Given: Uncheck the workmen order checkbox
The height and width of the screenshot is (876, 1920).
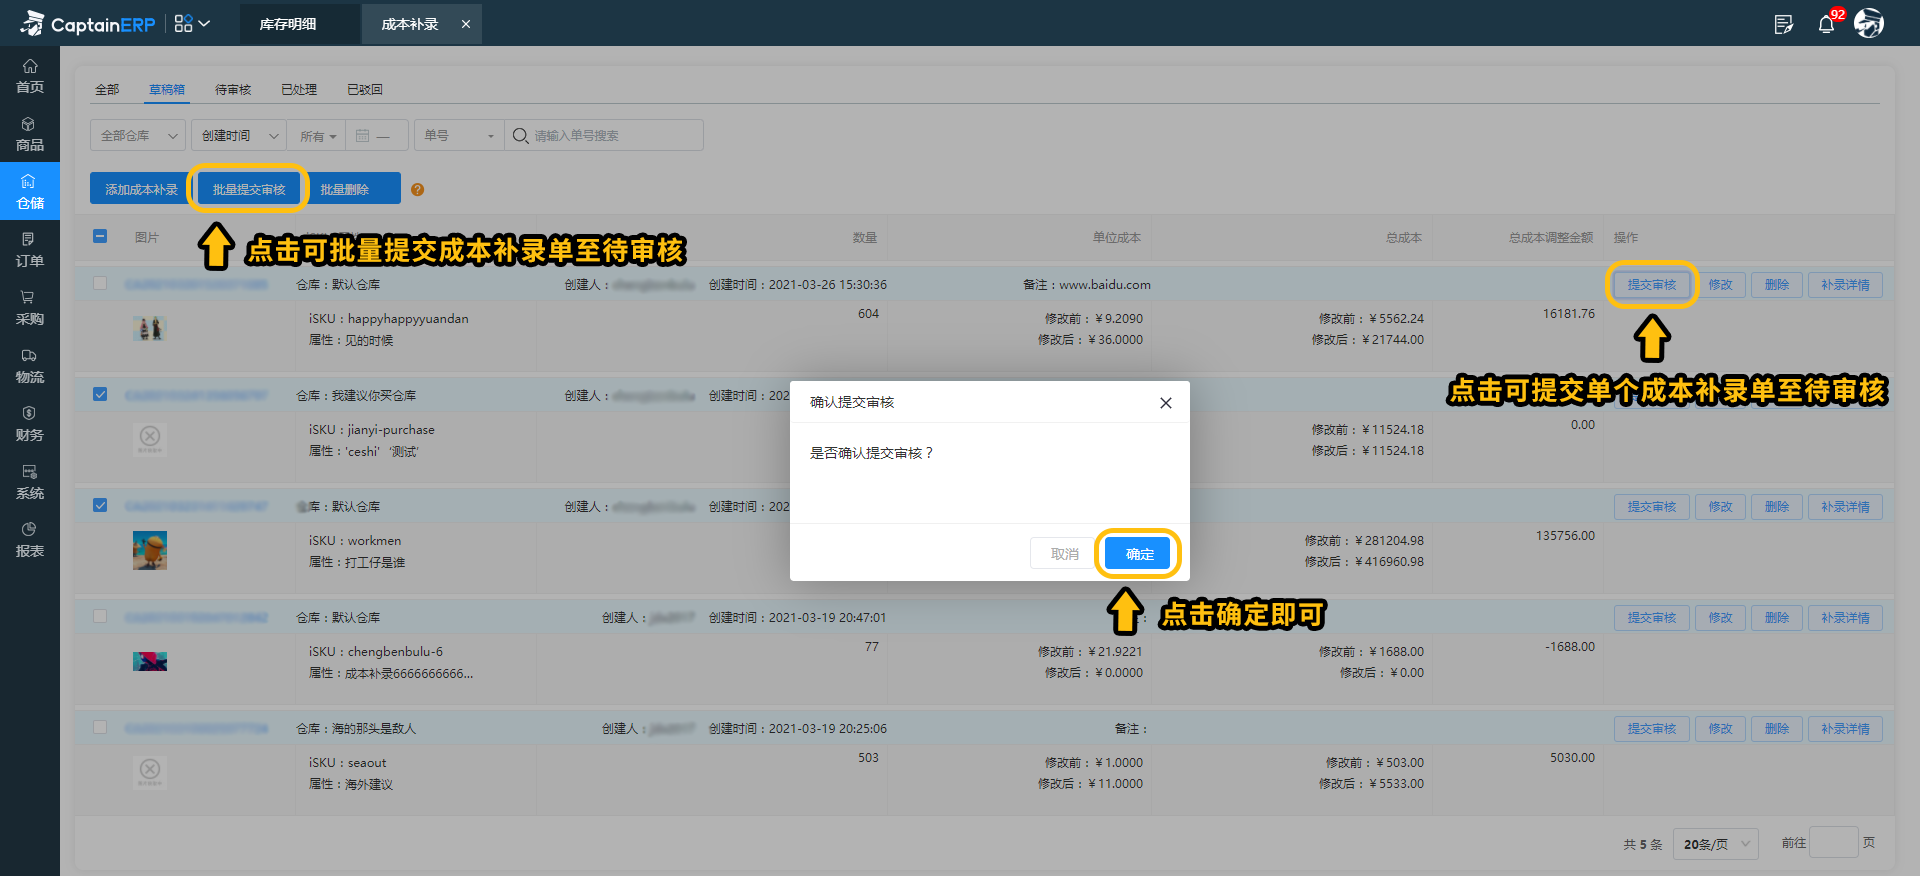Looking at the screenshot, I should click(100, 505).
